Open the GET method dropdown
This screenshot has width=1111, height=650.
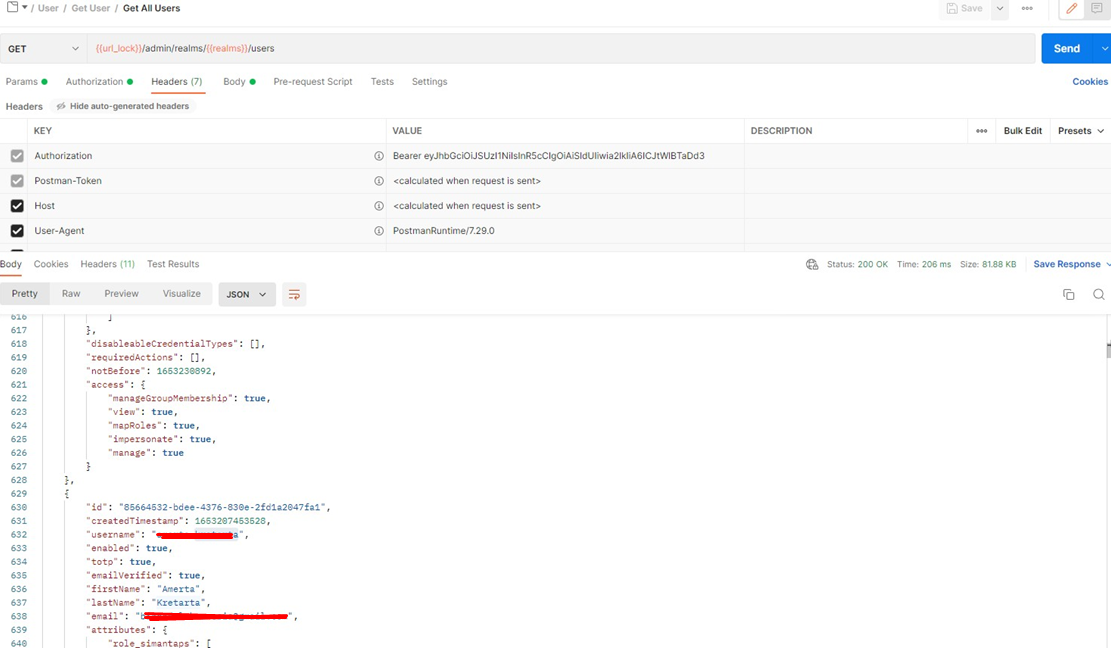tap(43, 48)
